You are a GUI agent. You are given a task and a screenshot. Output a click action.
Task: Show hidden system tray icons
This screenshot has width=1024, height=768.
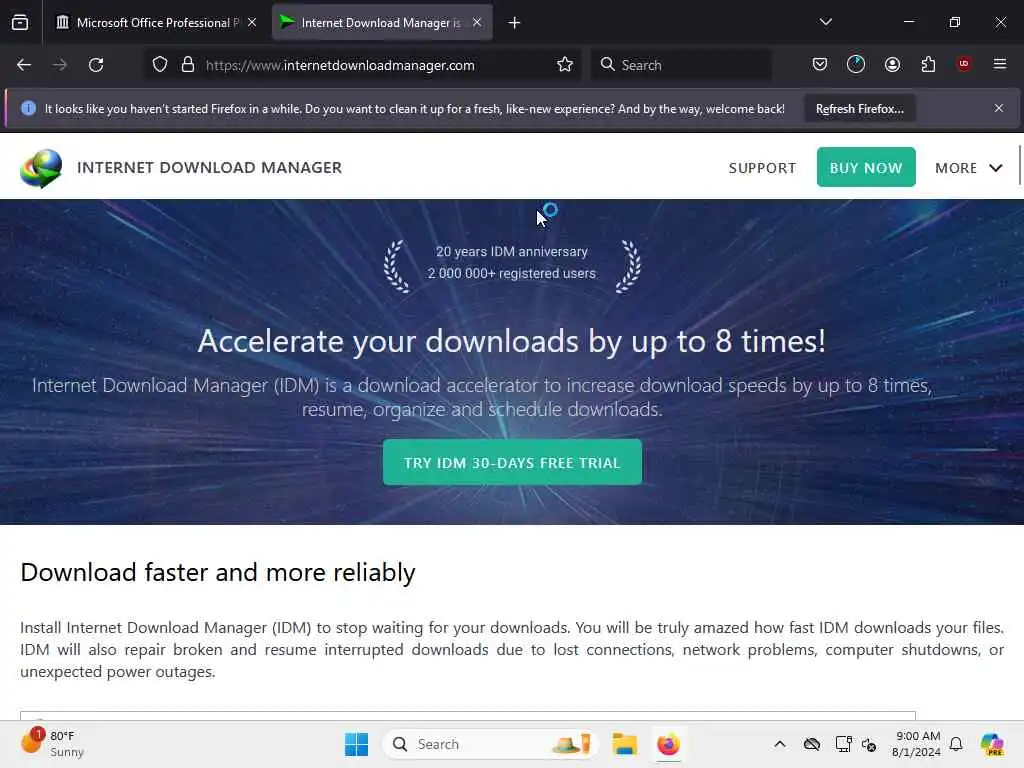(780, 744)
